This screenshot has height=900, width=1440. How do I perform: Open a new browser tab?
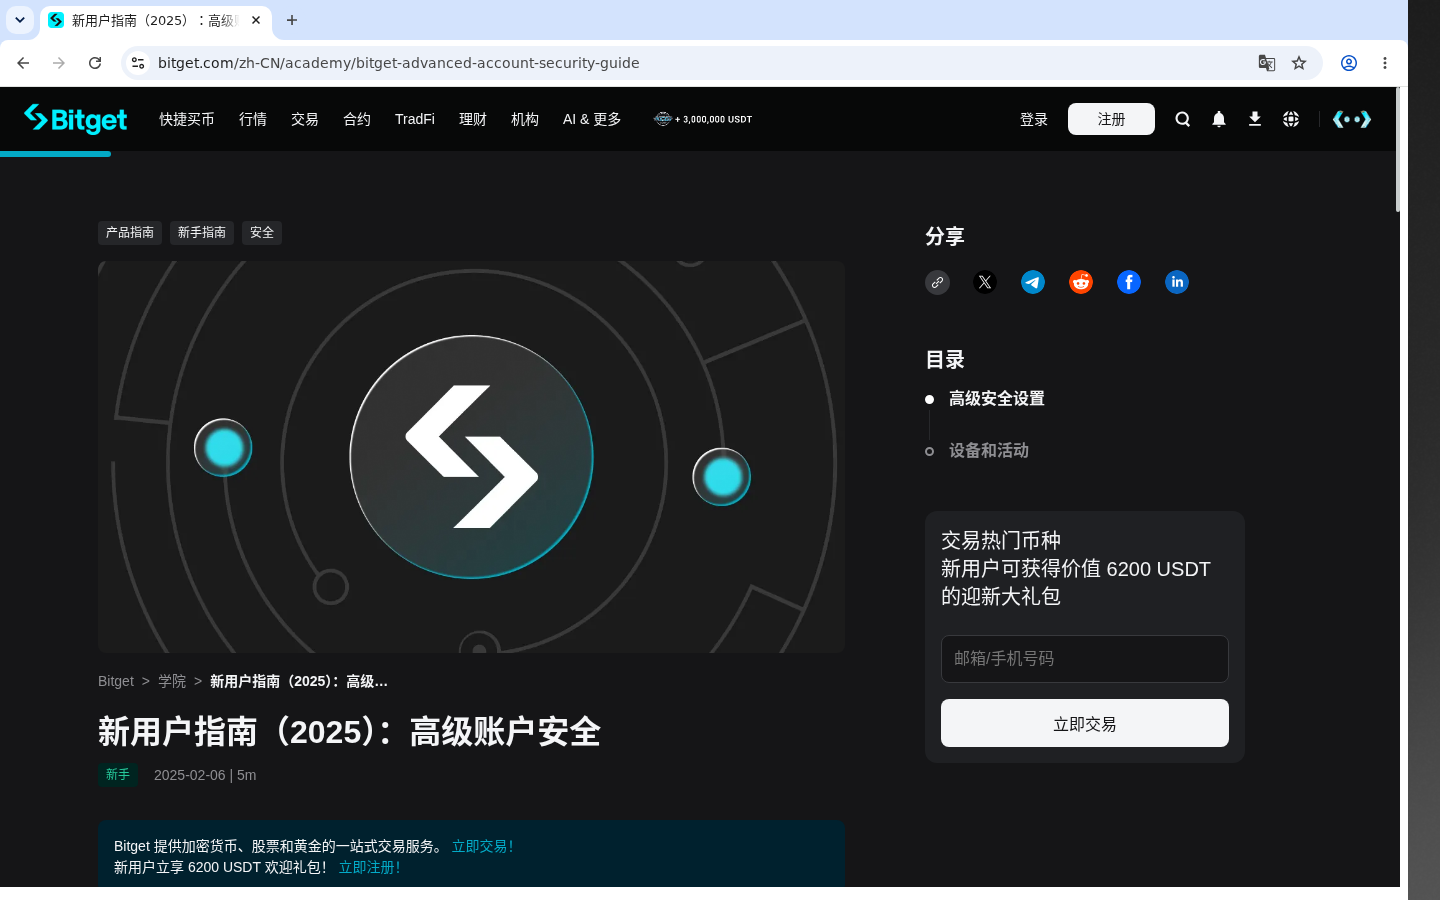point(292,20)
